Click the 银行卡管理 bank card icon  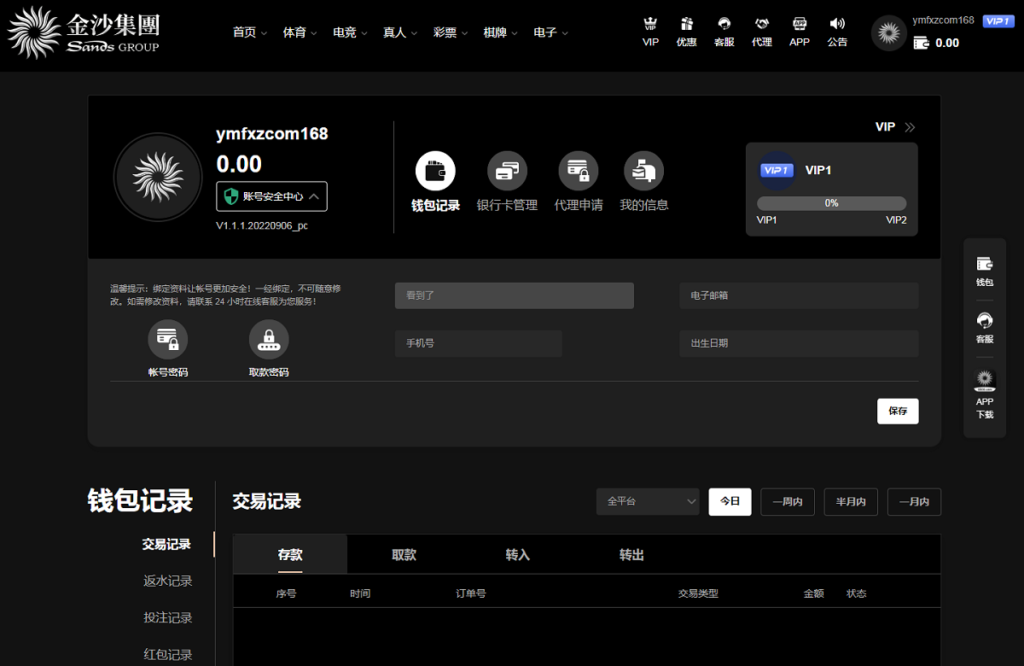point(507,170)
